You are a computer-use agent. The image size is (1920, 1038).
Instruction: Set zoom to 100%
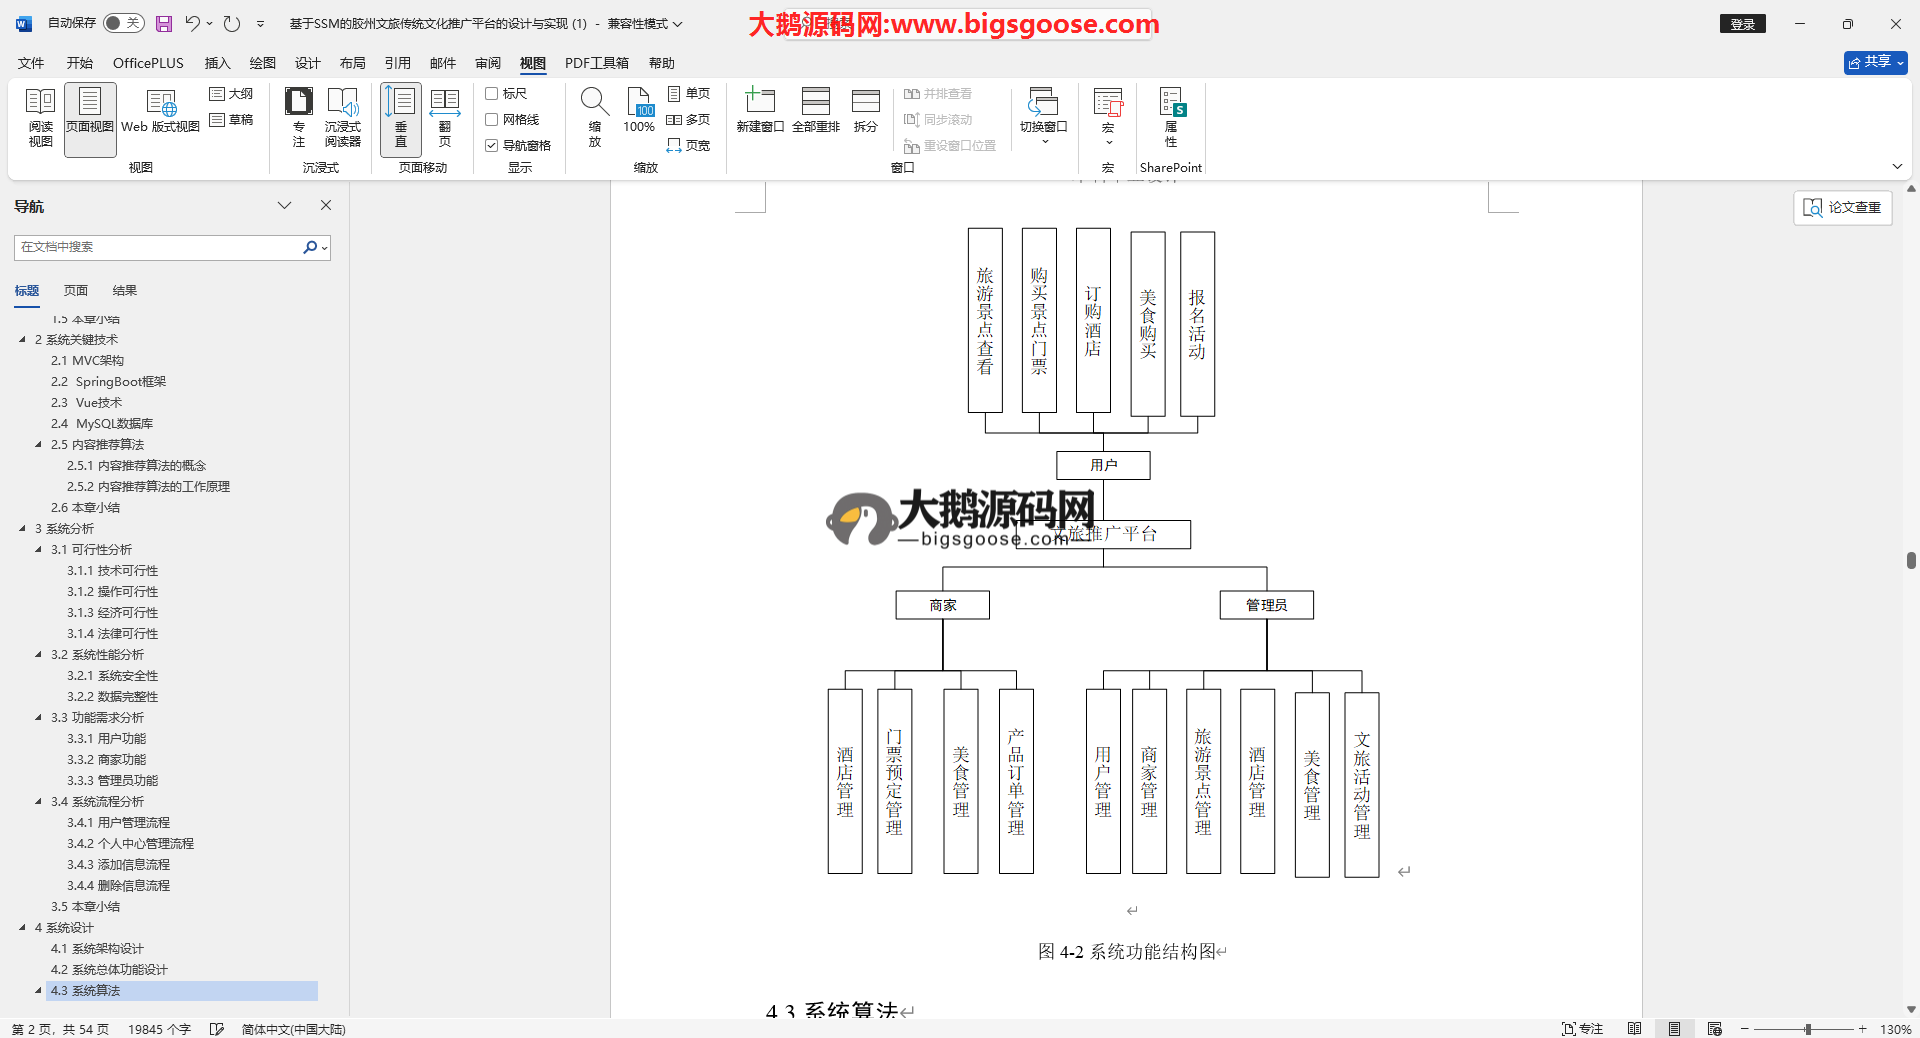pyautogui.click(x=639, y=112)
